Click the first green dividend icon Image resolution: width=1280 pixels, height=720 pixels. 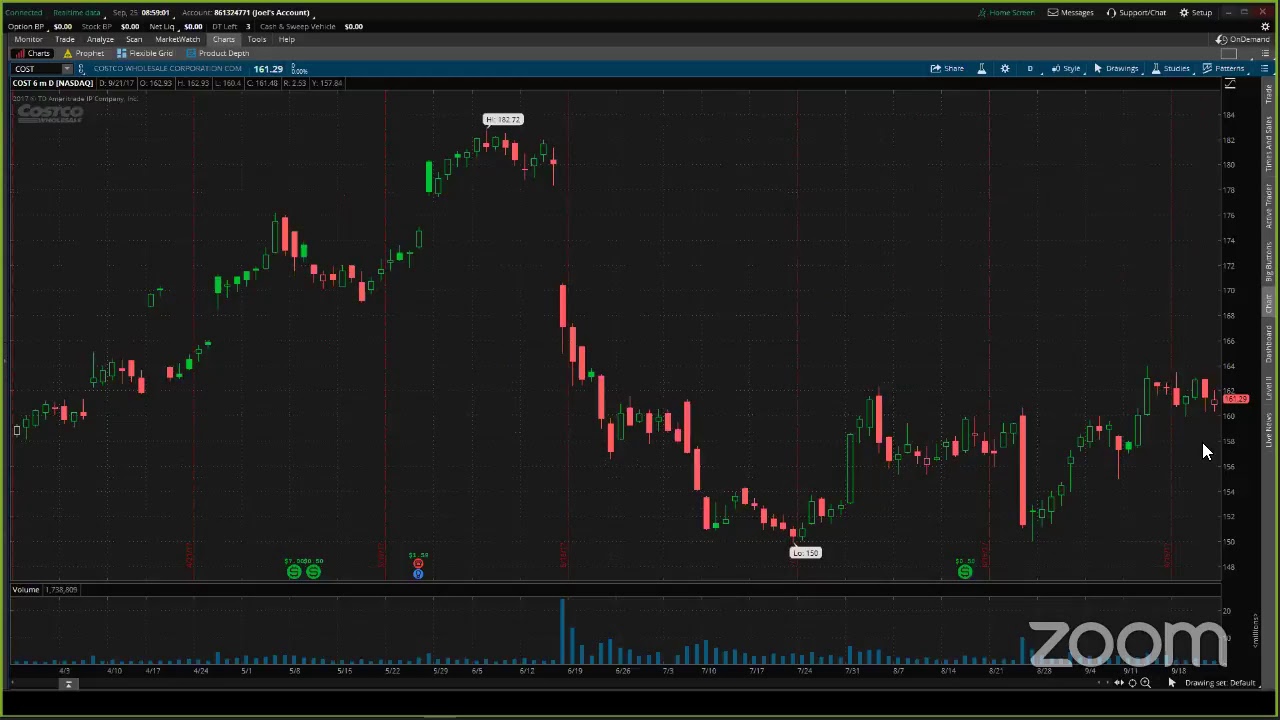(x=294, y=572)
